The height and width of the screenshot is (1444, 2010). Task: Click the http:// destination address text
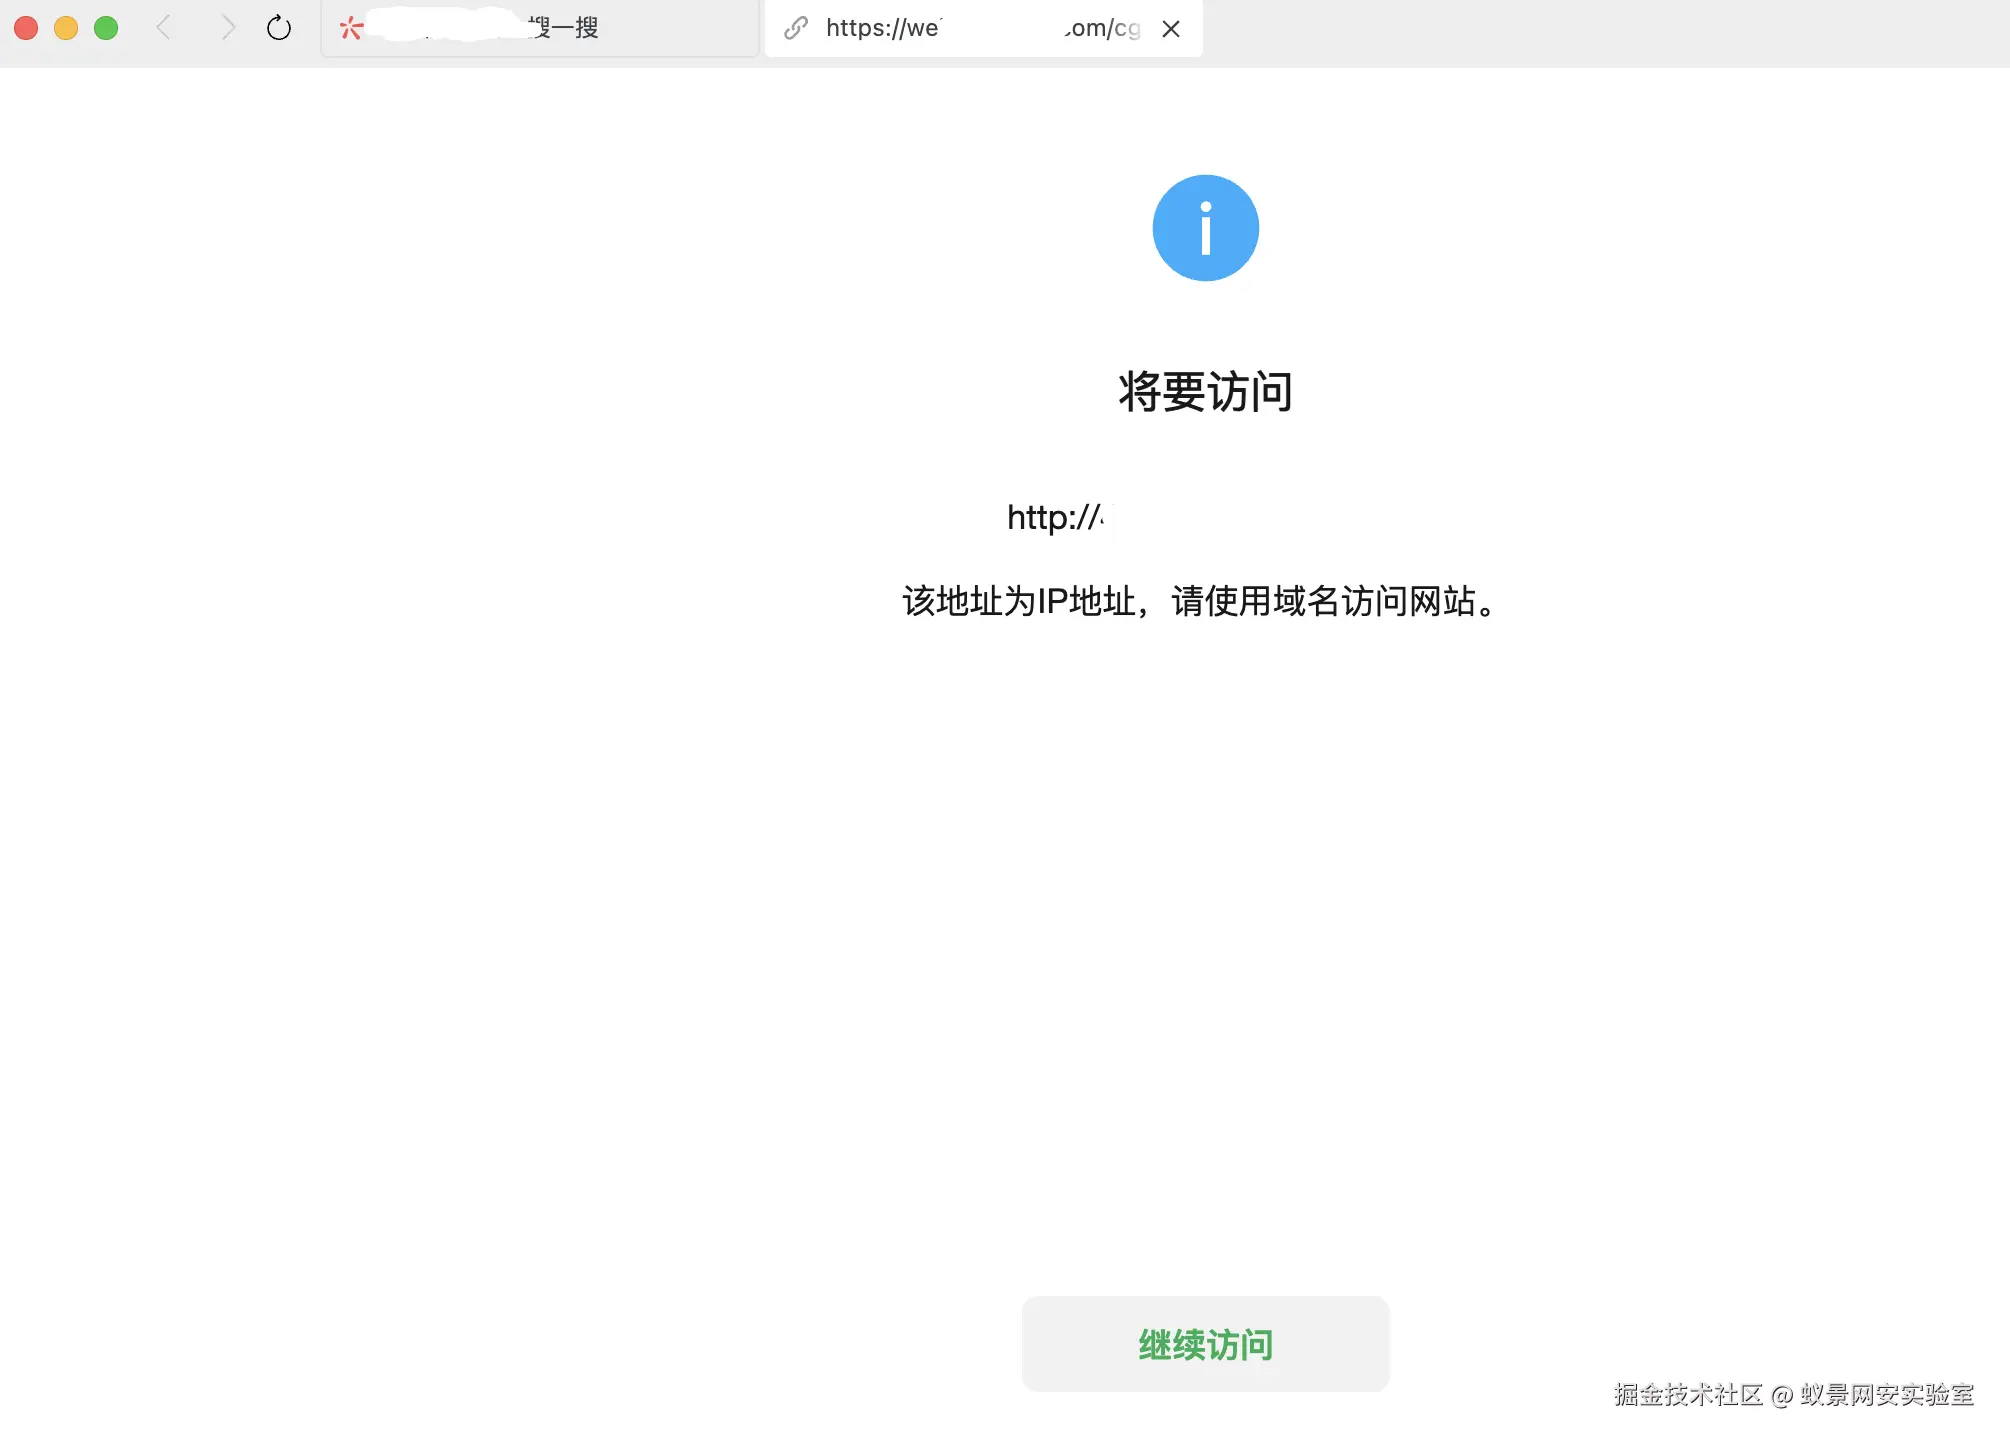tap(1055, 518)
